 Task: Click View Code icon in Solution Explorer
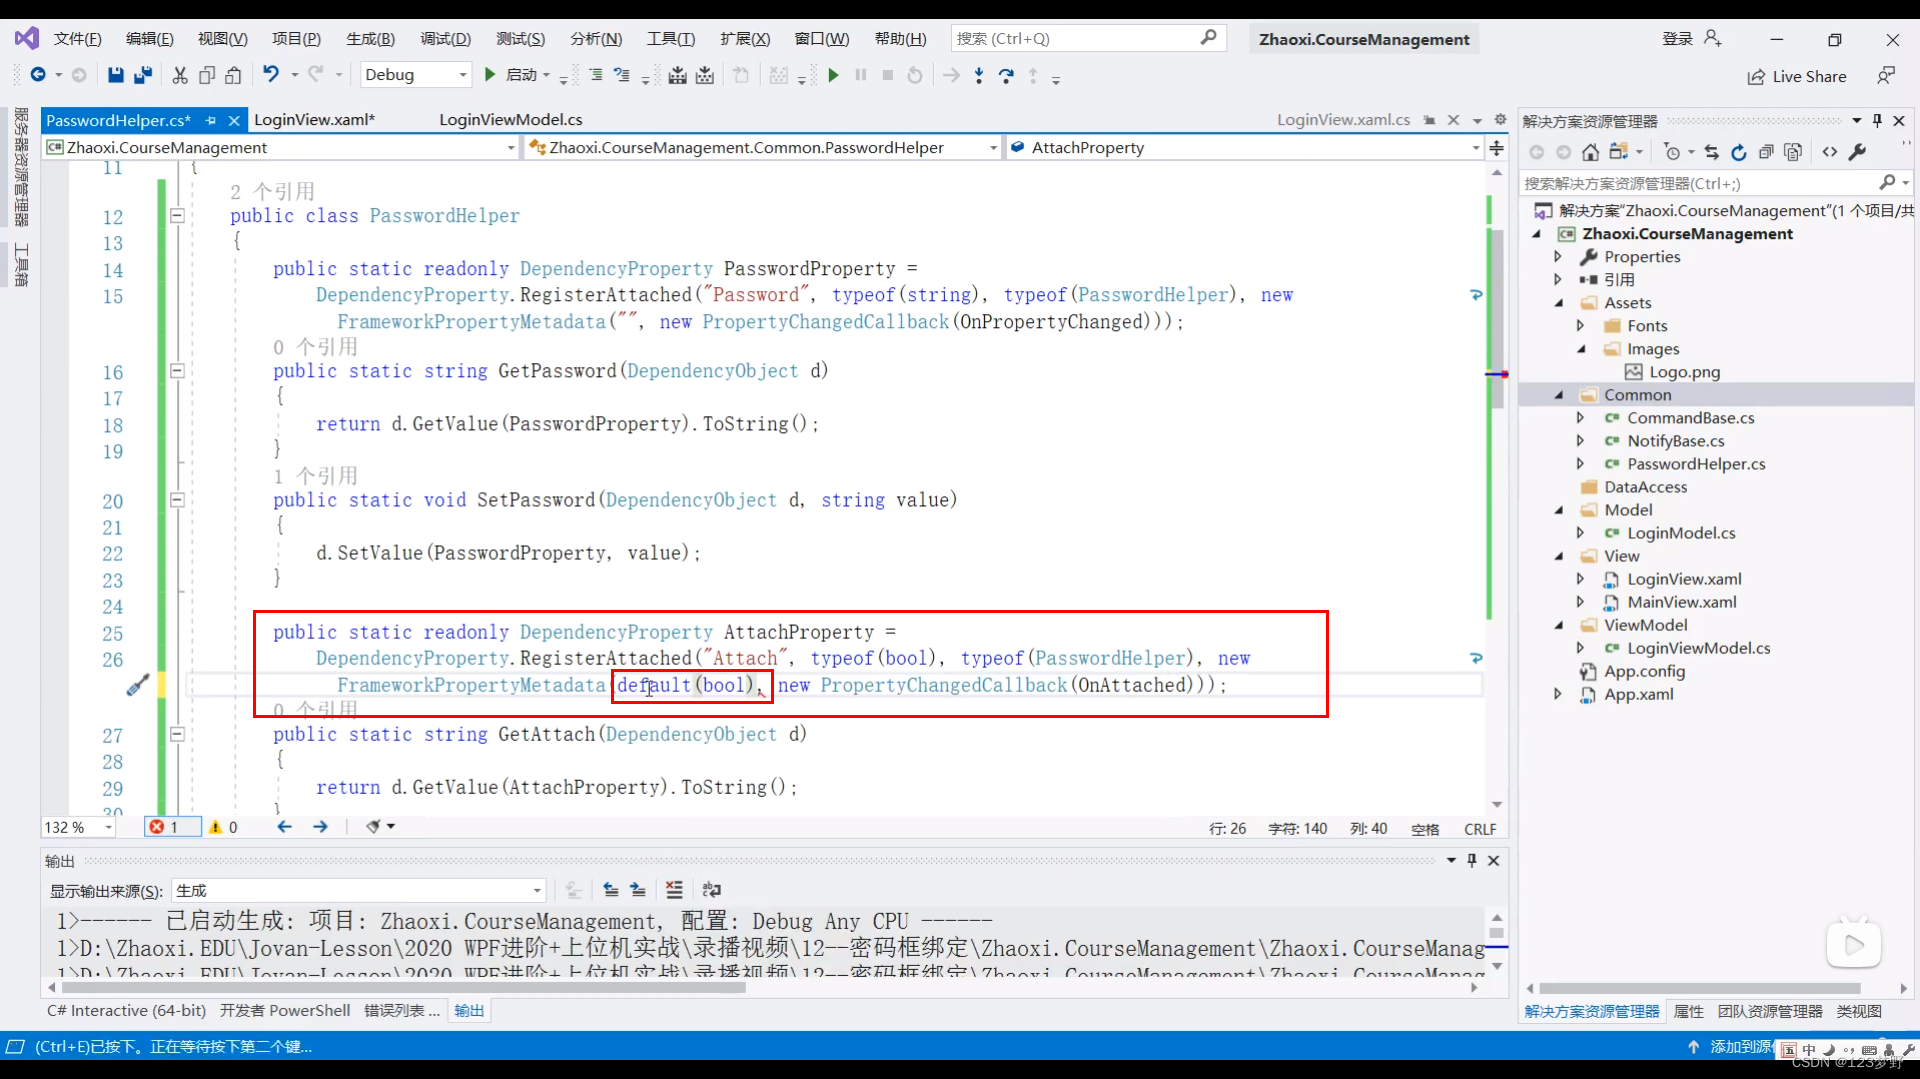(1830, 152)
